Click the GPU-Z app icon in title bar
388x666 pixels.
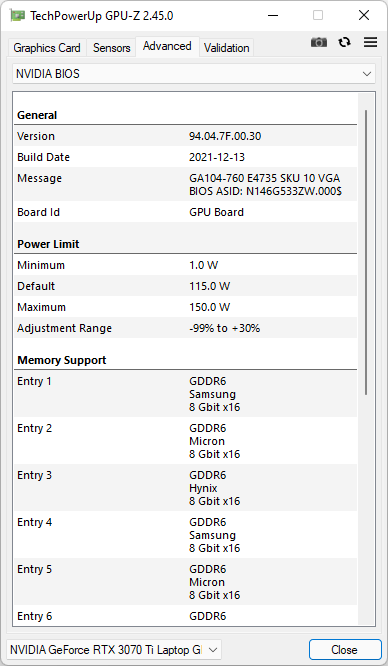click(x=17, y=16)
